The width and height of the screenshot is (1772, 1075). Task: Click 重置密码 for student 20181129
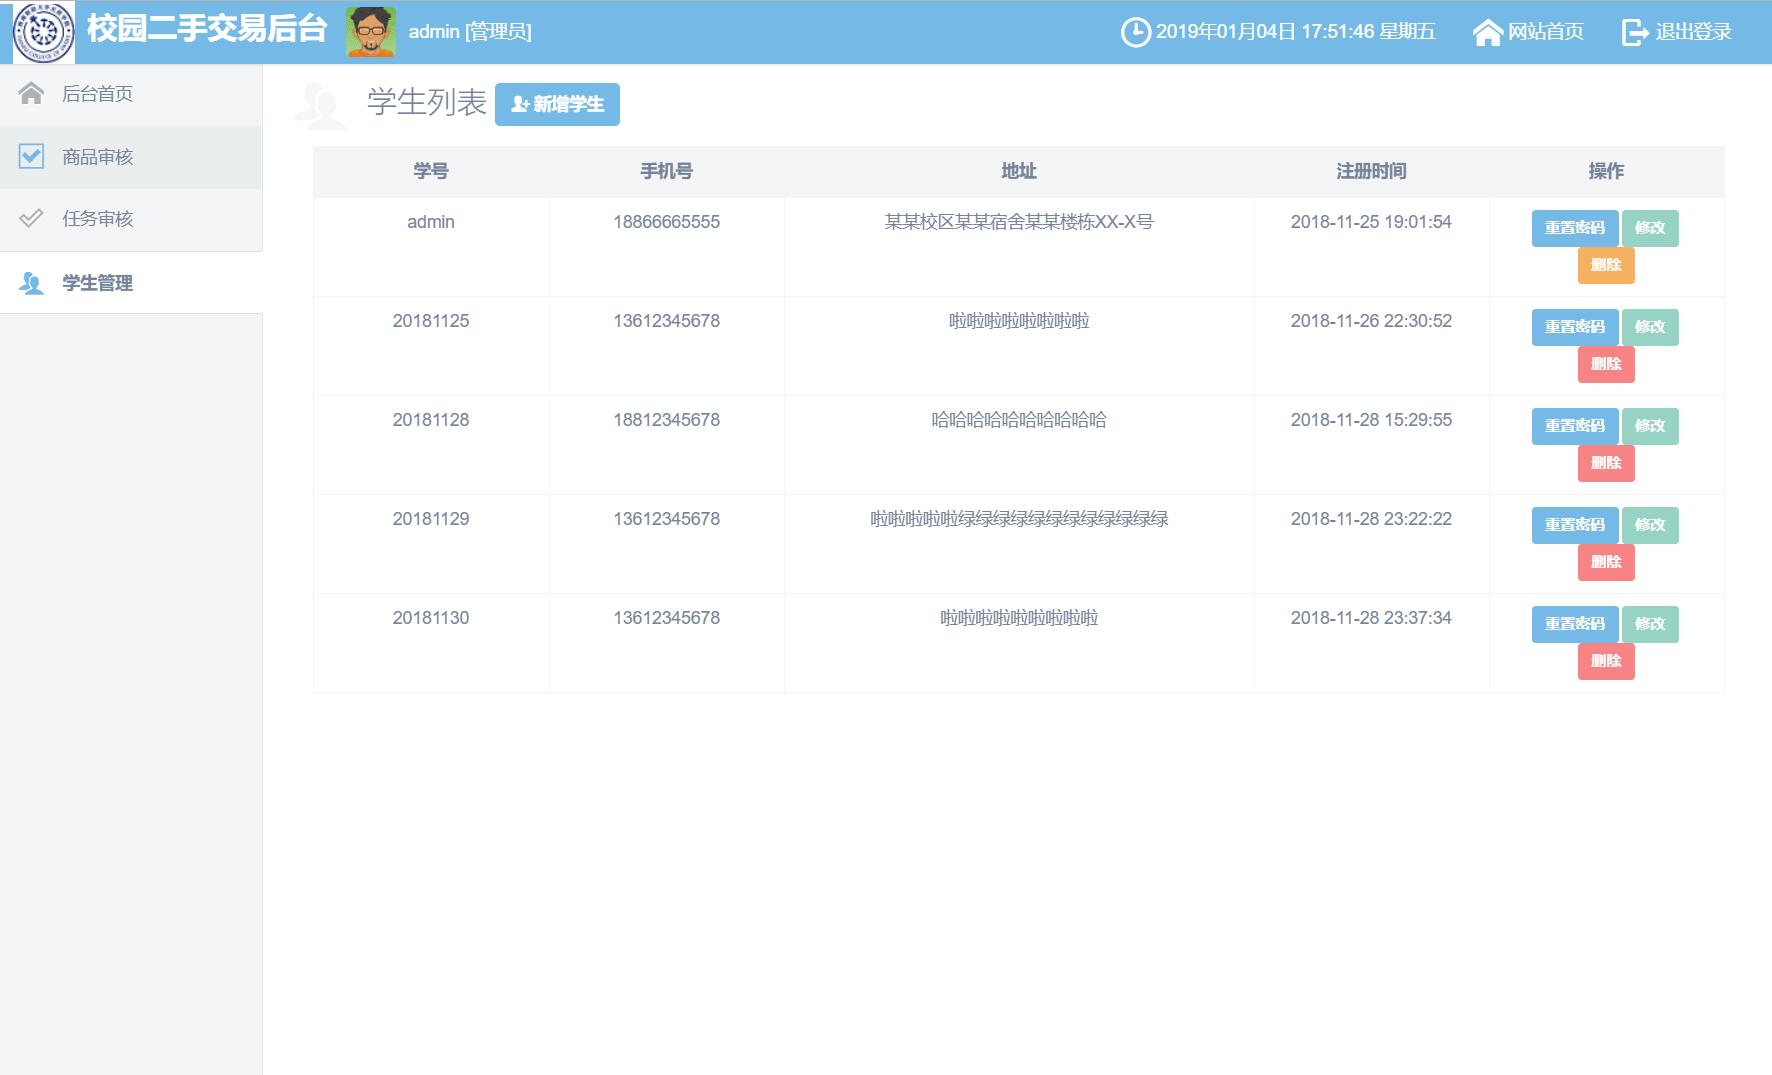[1574, 525]
